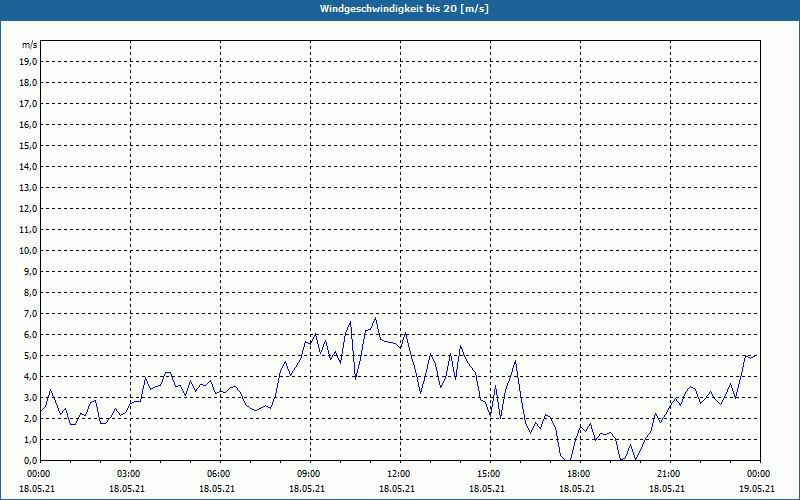Select the 12,0 y-axis label
This screenshot has height=500, width=800.
29,209
